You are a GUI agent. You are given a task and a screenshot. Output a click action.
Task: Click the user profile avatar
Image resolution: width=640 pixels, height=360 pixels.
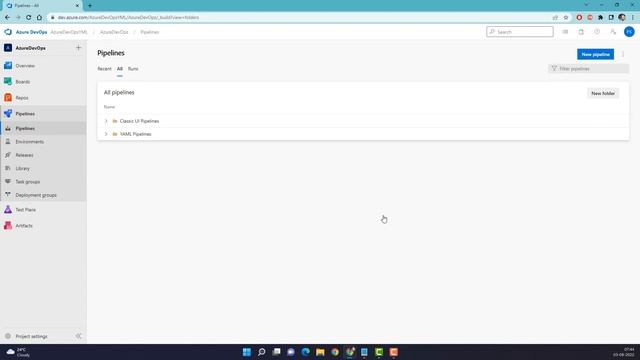pos(629,32)
